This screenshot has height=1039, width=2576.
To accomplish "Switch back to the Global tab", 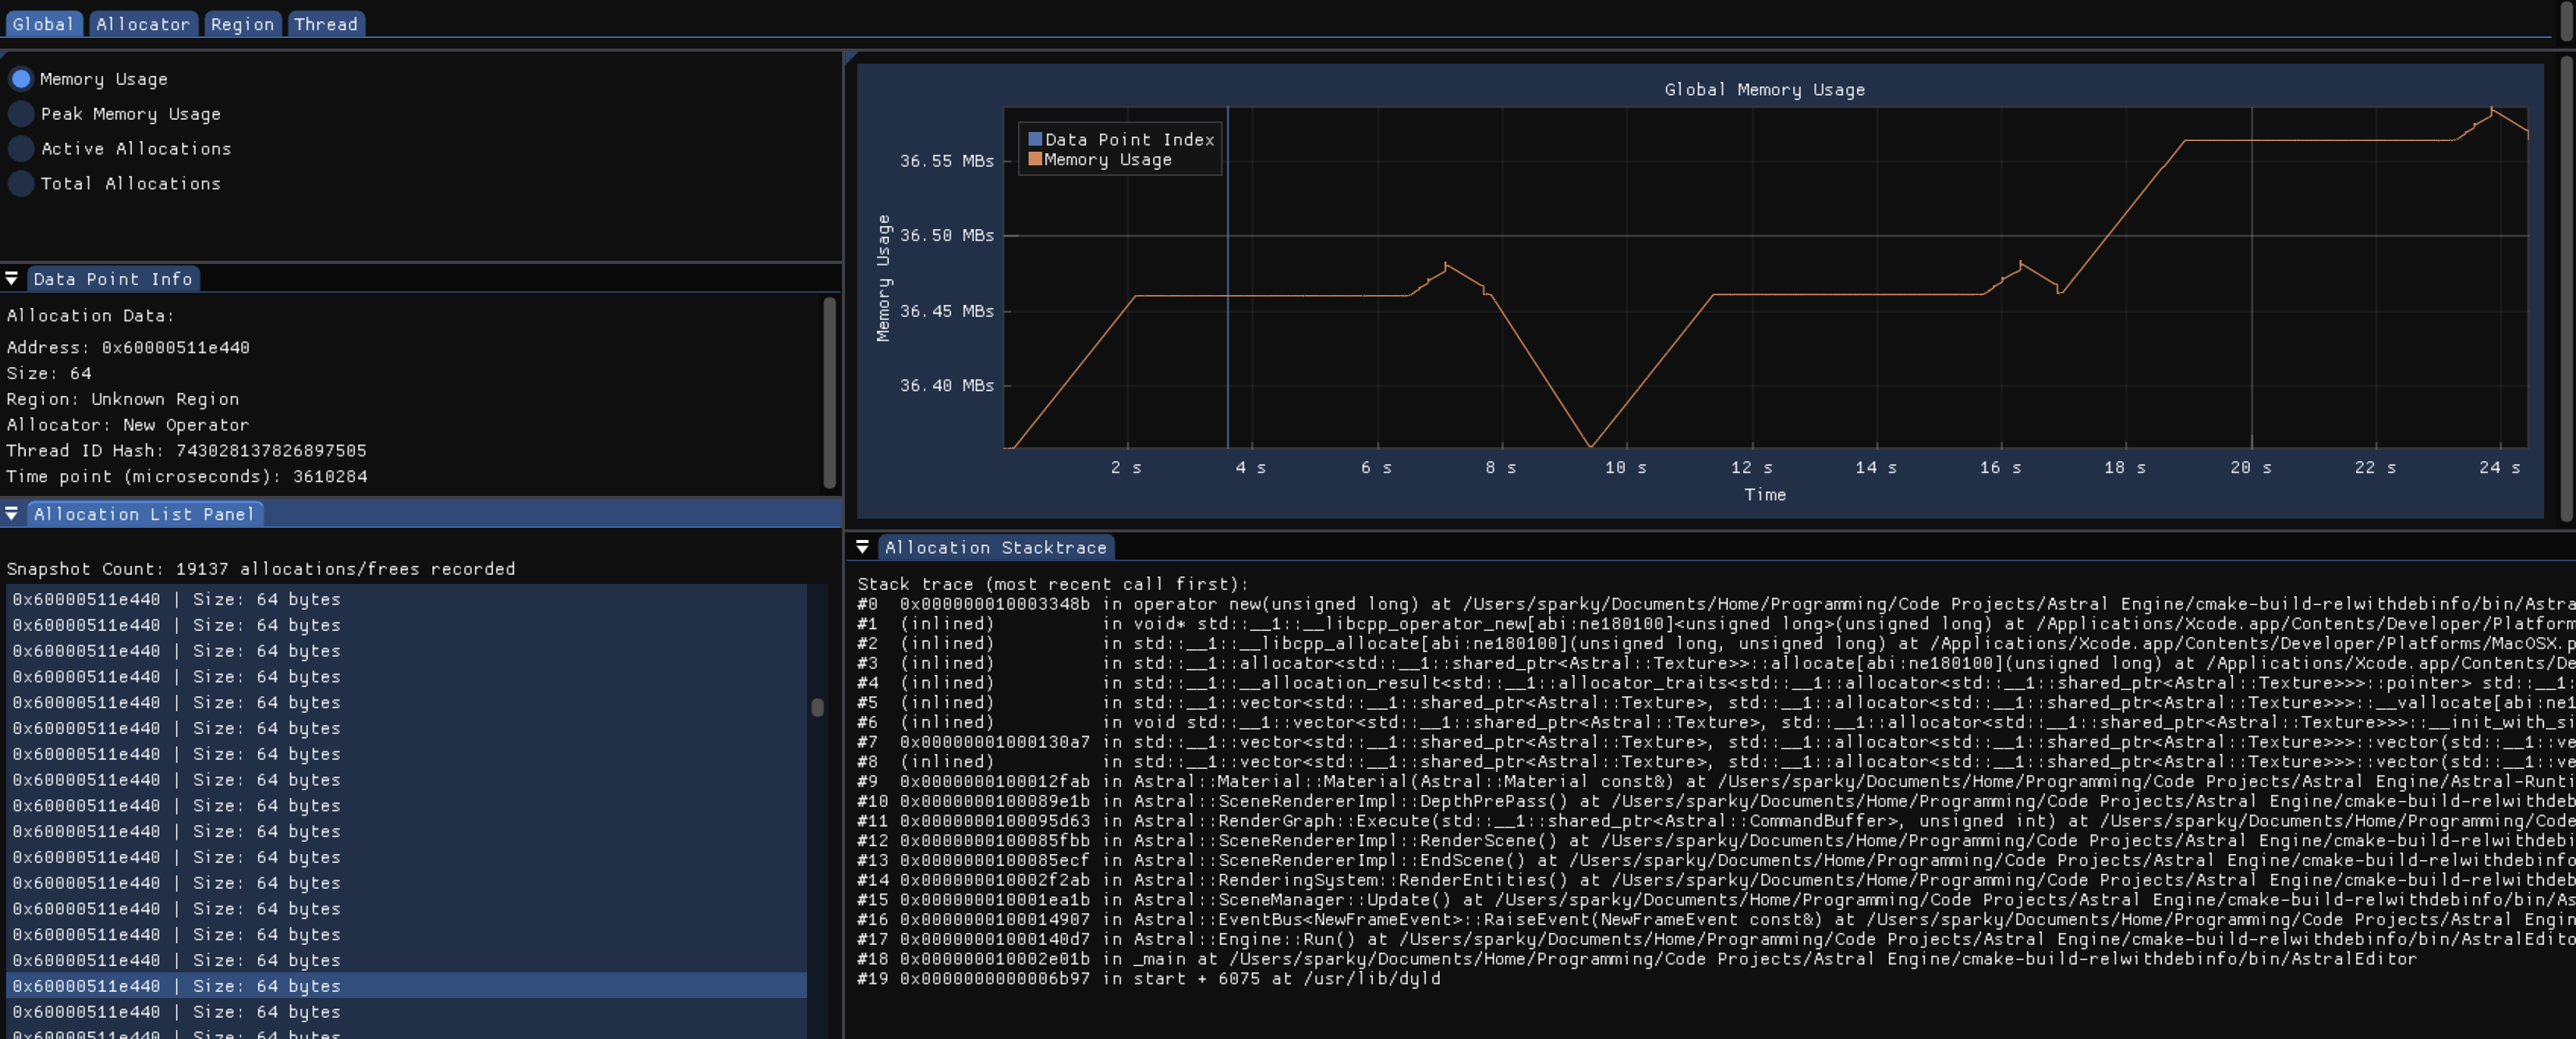I will tap(44, 24).
